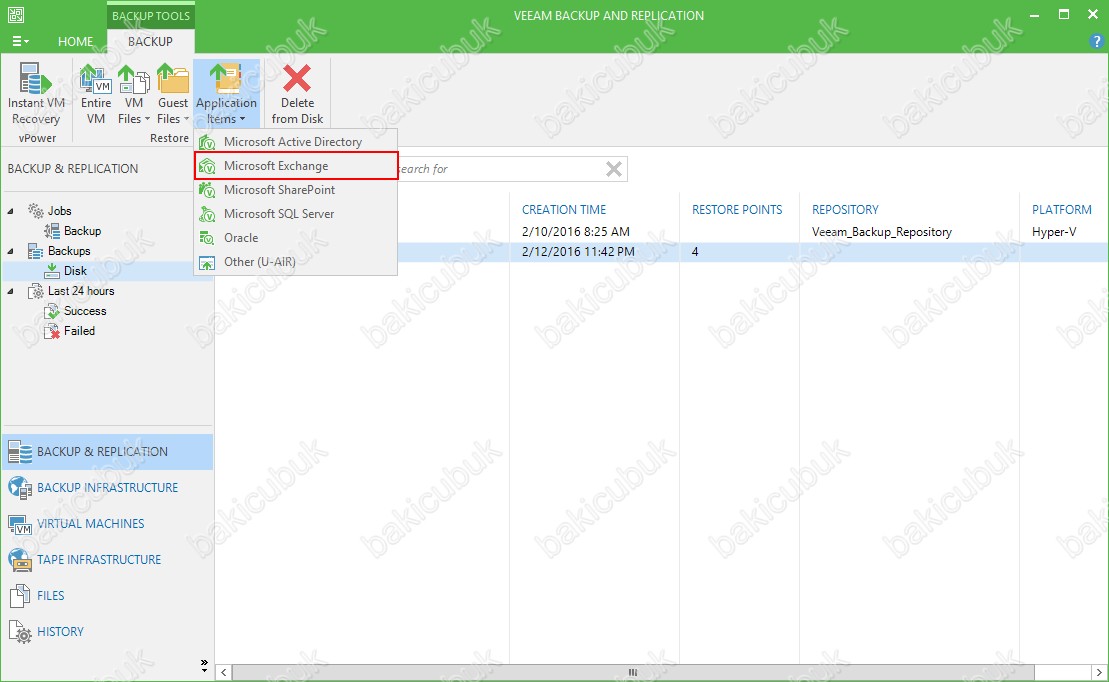This screenshot has height=682, width=1109.
Task: Open the main application menu button
Action: pos(21,42)
